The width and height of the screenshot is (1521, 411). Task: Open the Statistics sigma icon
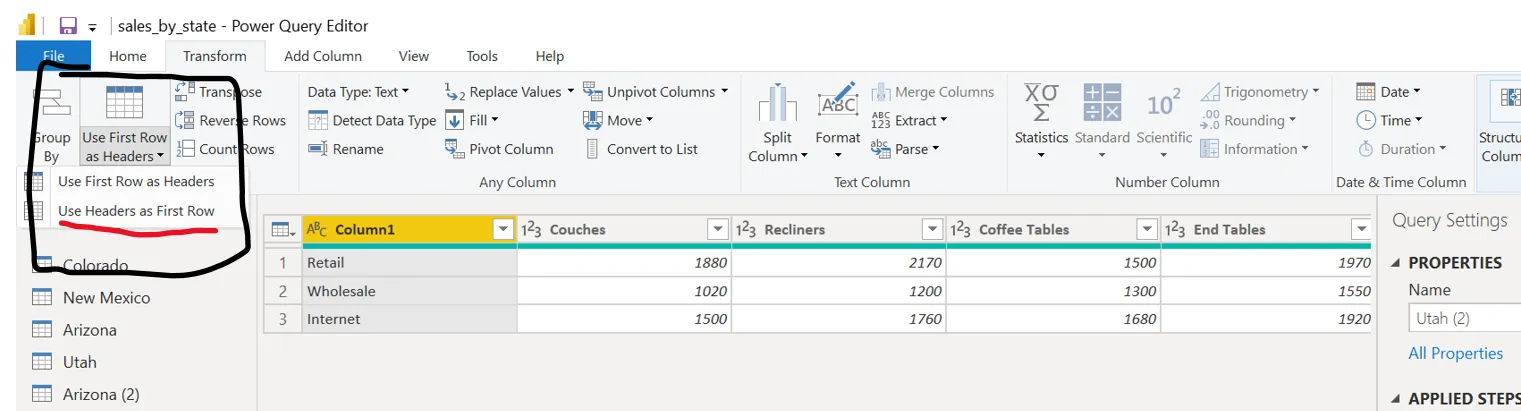1041,102
